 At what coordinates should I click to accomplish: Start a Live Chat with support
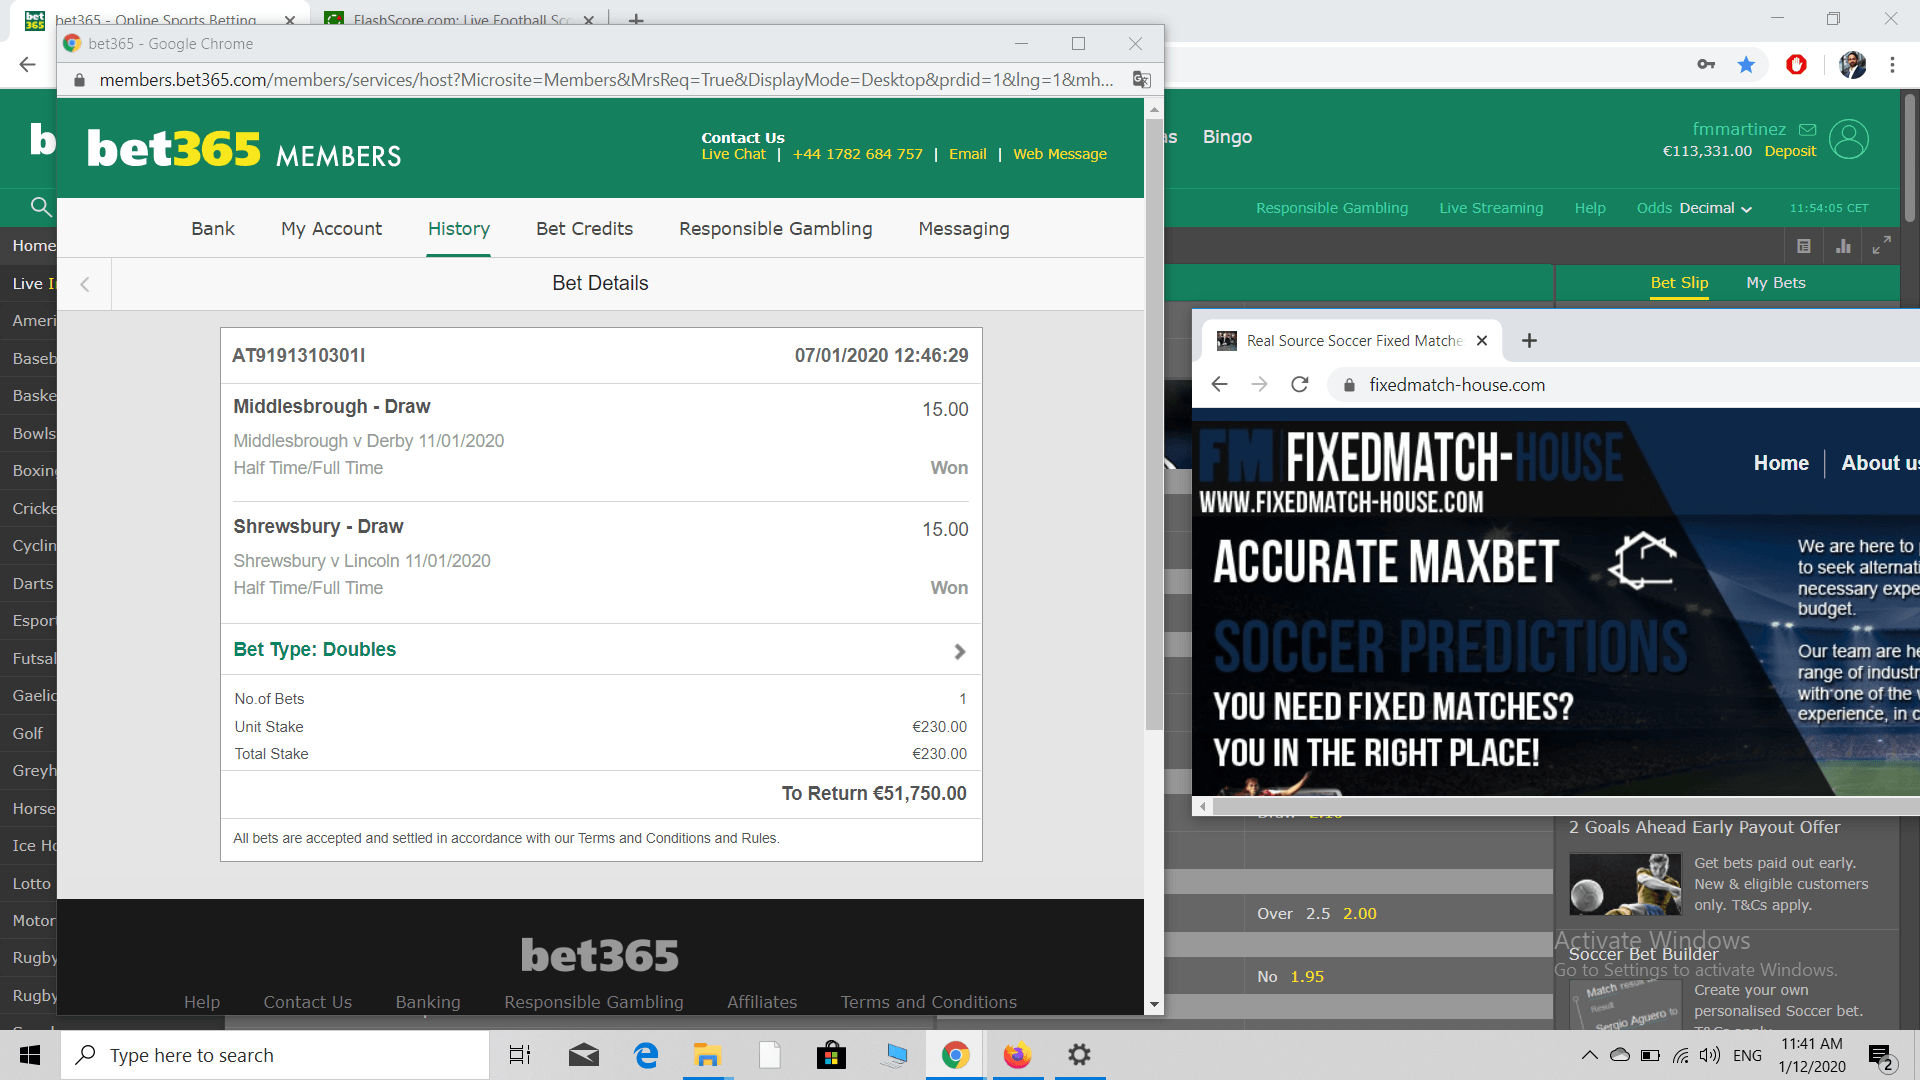(733, 154)
